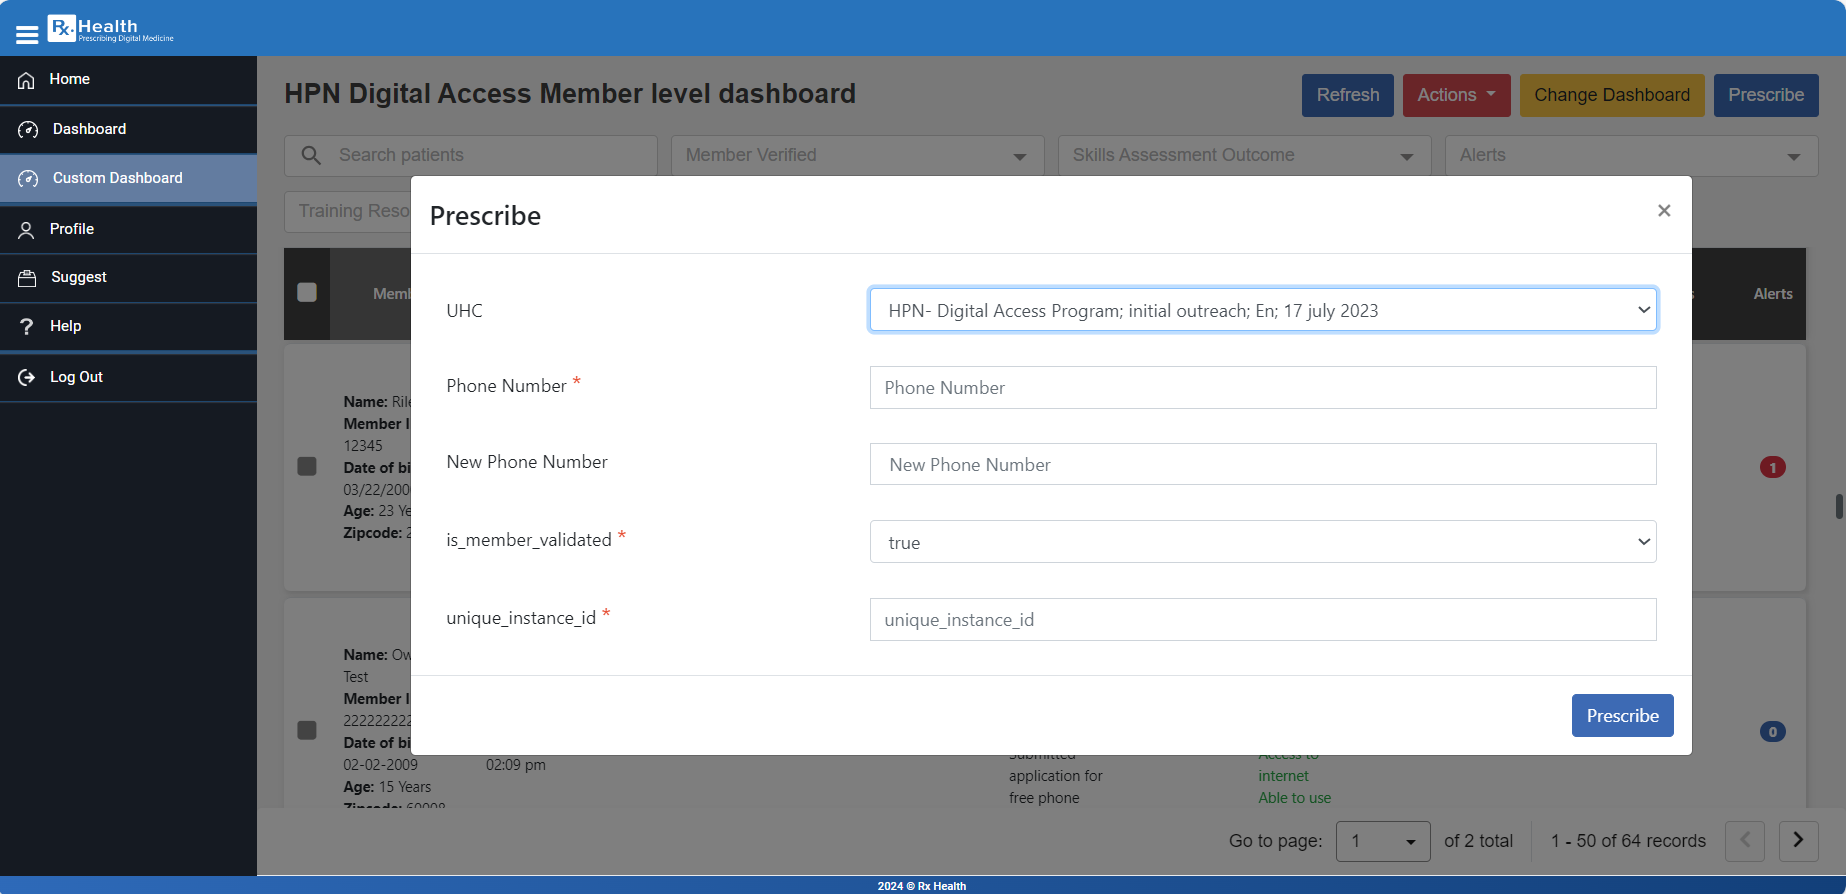The height and width of the screenshot is (894, 1846).
Task: Click the RxHealth logo
Action: pyautogui.click(x=111, y=28)
